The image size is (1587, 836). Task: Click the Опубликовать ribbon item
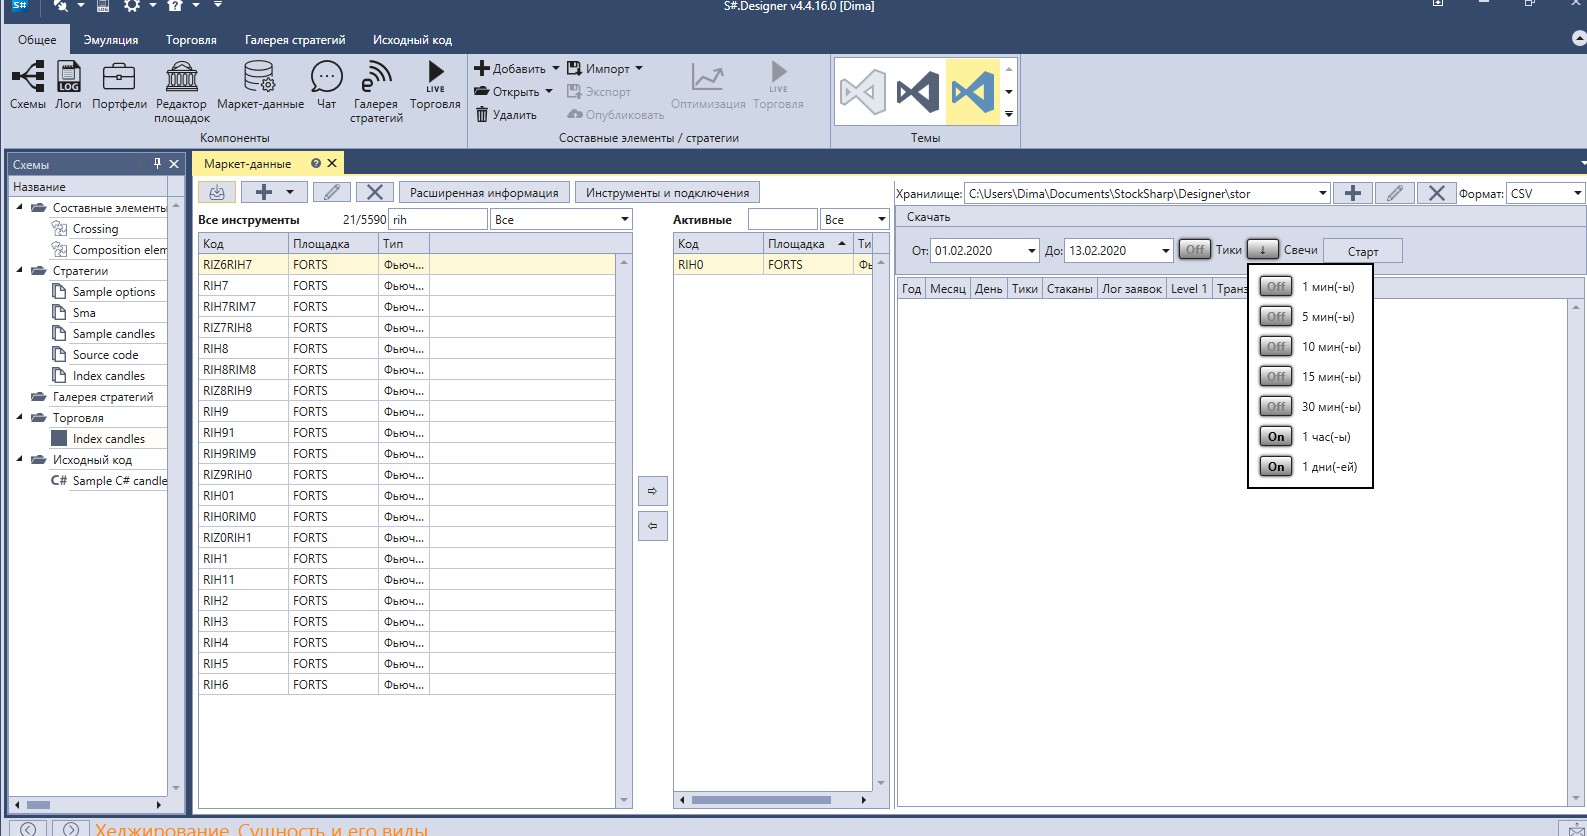click(615, 115)
